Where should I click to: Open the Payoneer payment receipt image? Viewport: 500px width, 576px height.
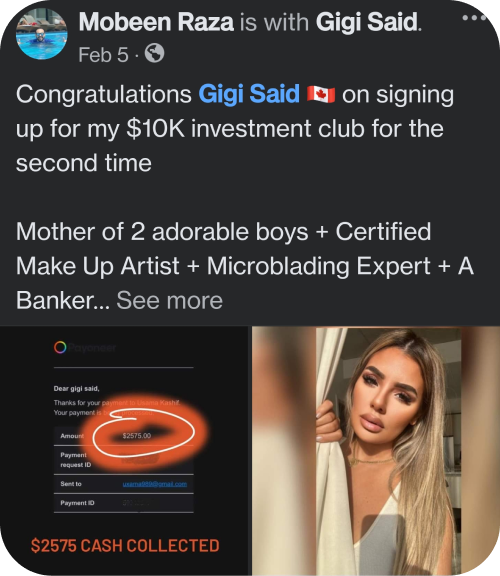(x=124, y=450)
